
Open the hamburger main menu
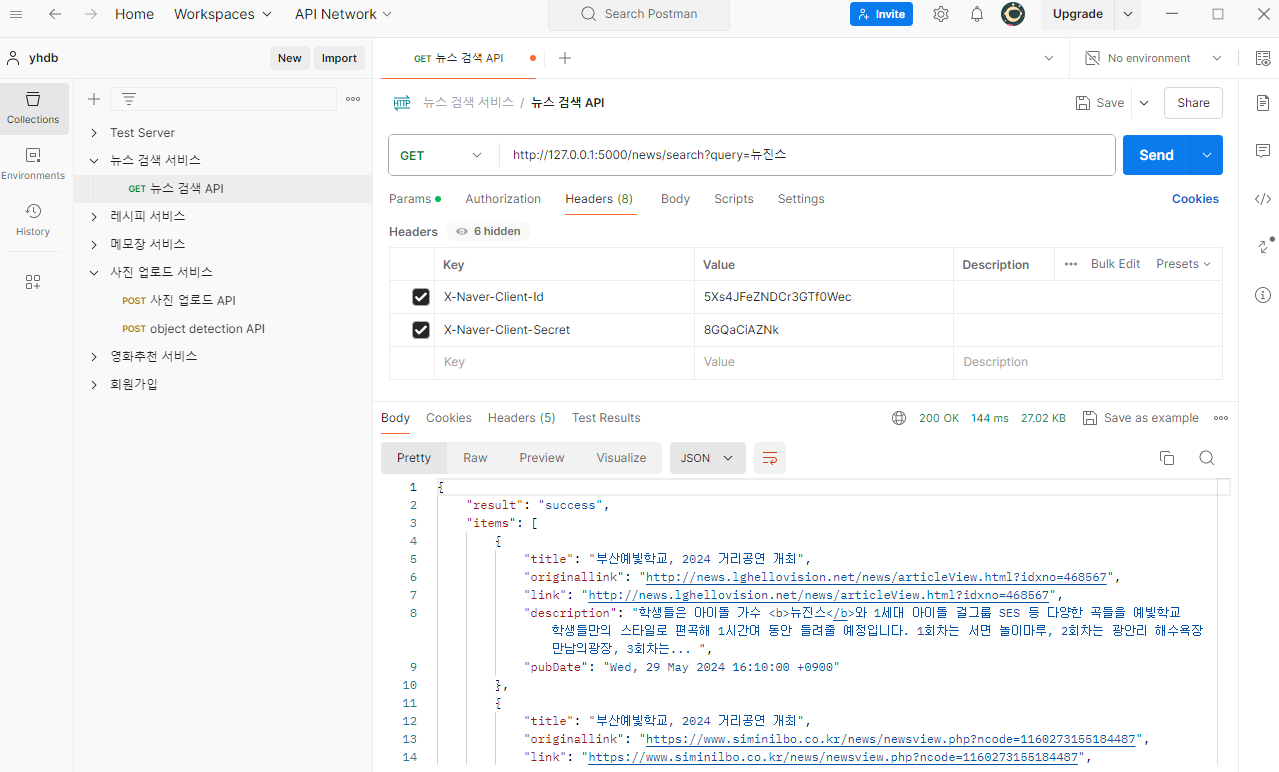pos(16,14)
